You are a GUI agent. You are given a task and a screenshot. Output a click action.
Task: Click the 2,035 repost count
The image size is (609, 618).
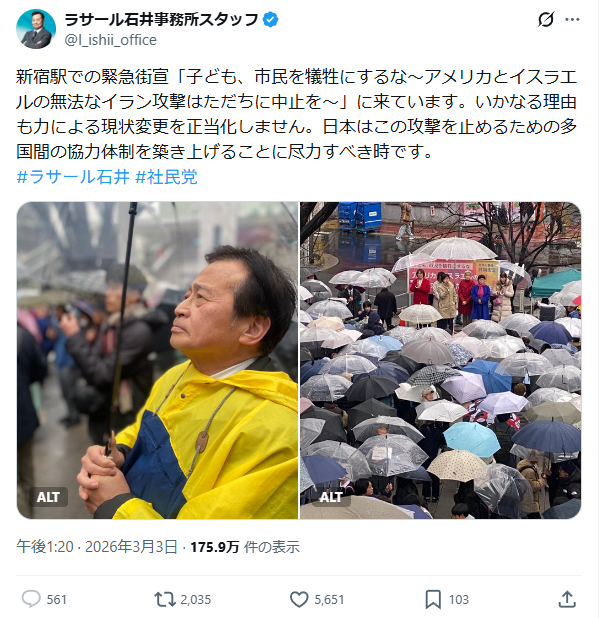tap(196, 599)
